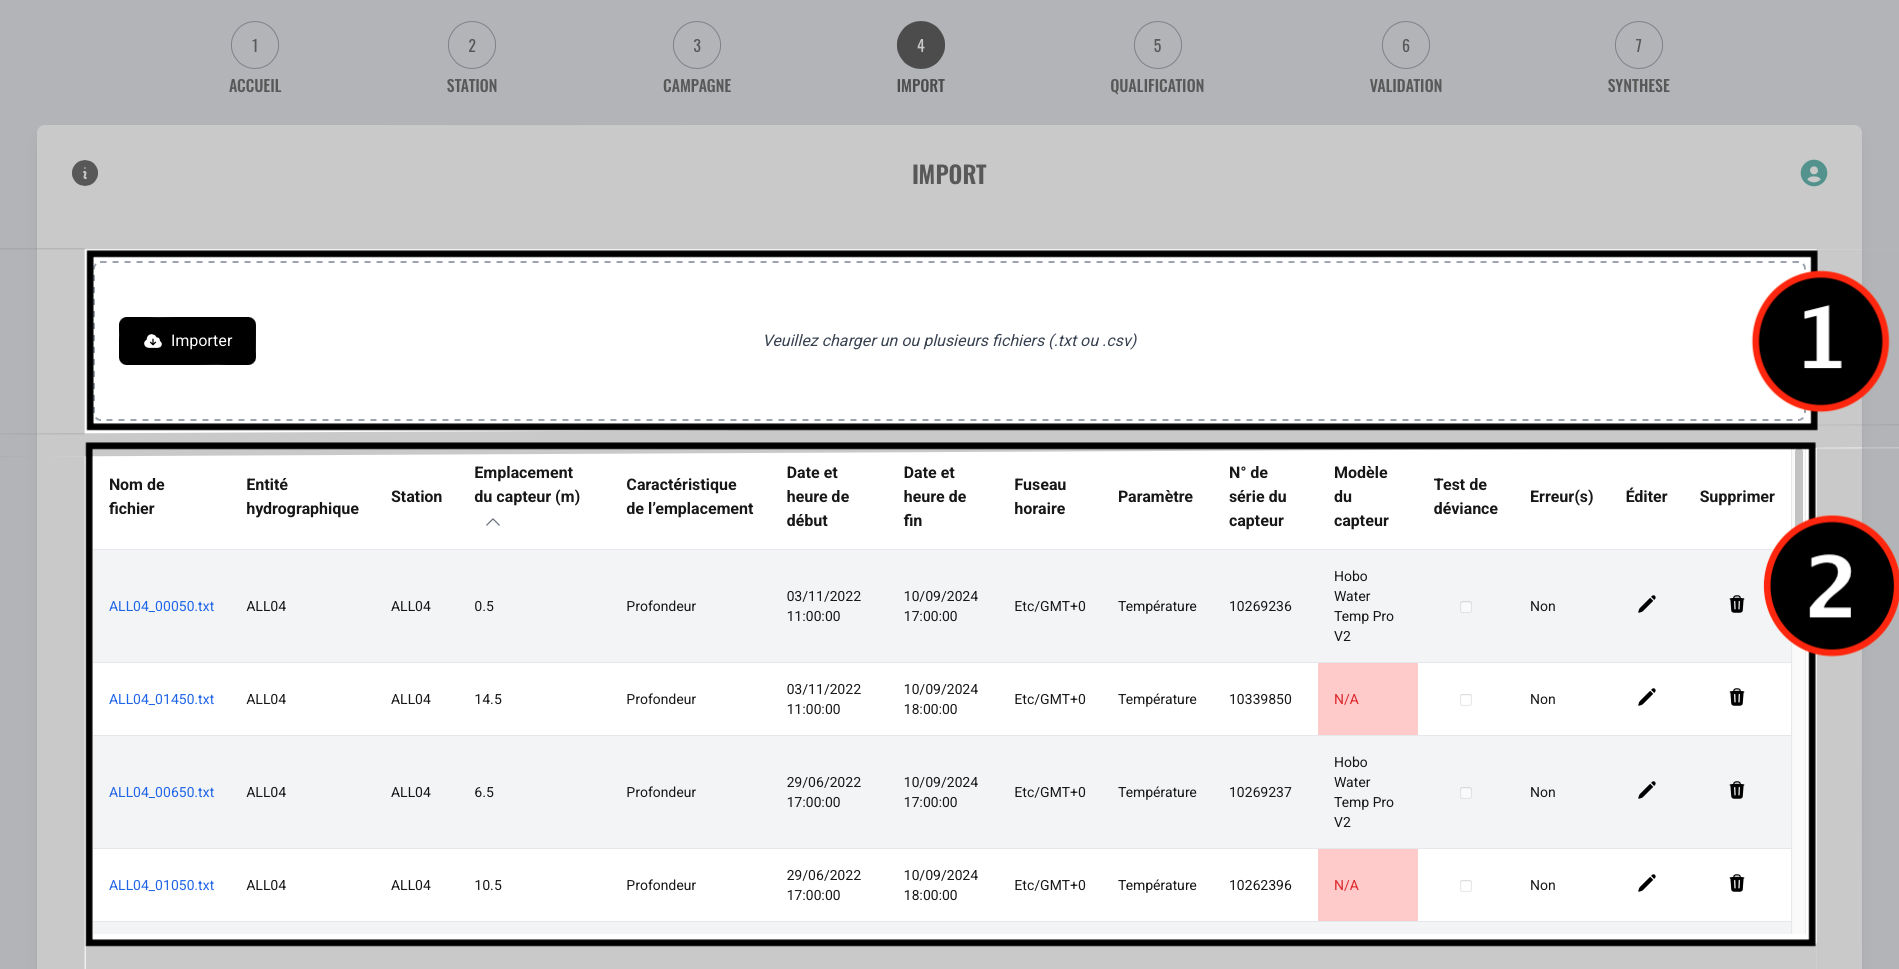Click Hobo Water Temp Pro V2 in ALL04_00050.txt row

click(x=1364, y=606)
